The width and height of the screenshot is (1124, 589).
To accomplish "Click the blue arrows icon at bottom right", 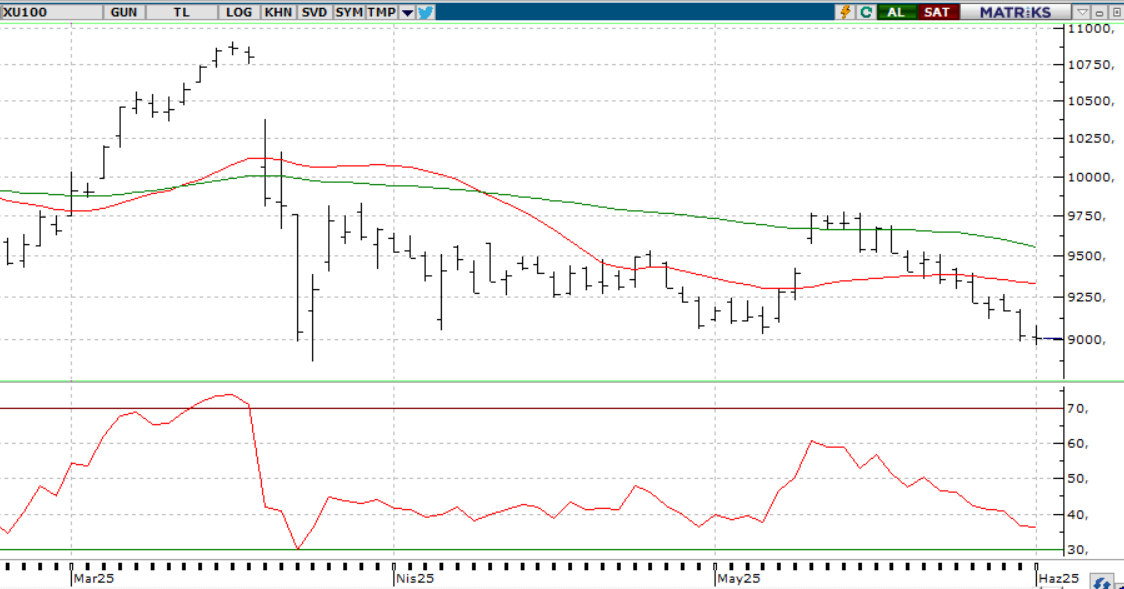I will [1102, 582].
